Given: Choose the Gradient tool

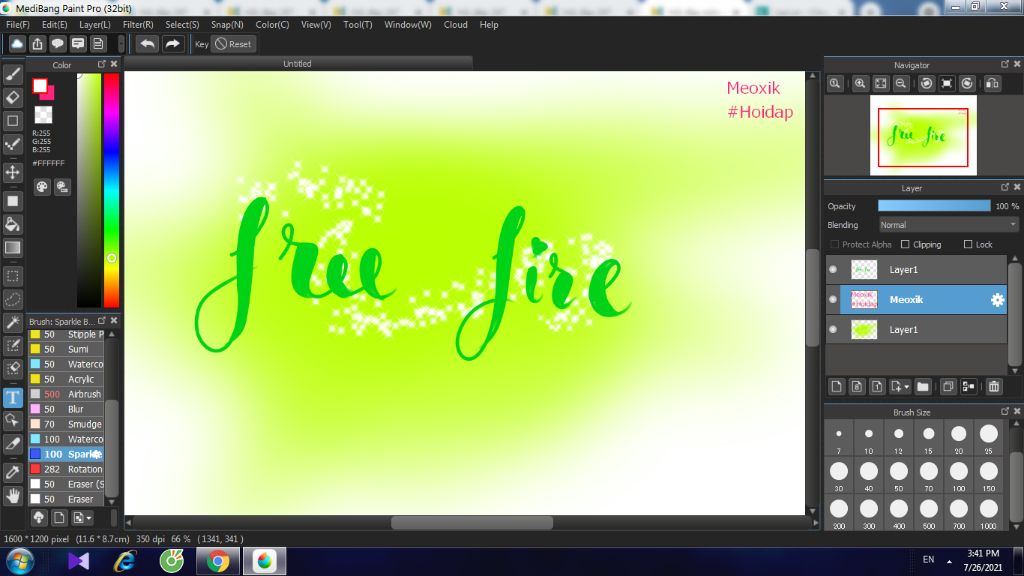Looking at the screenshot, I should coord(12,248).
